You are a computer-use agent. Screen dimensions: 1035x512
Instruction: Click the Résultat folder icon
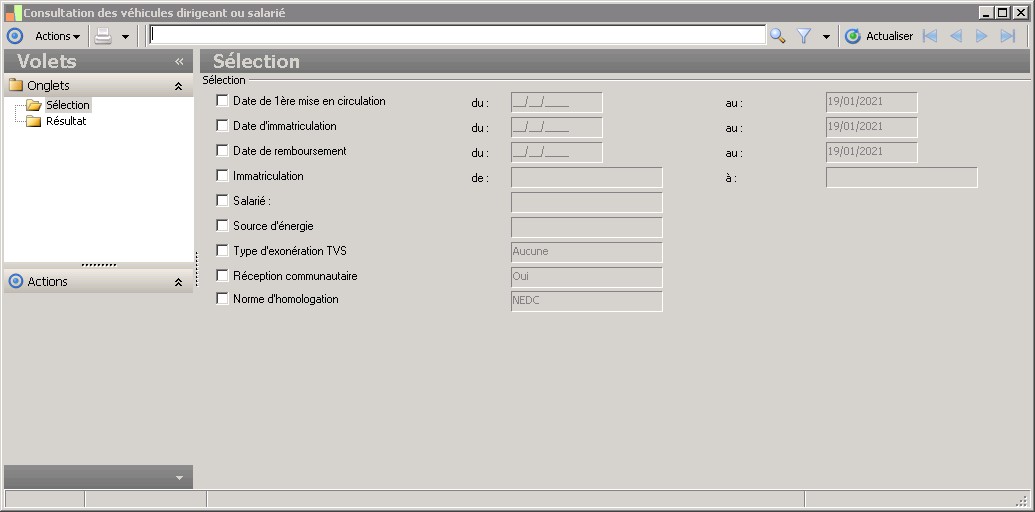click(33, 121)
